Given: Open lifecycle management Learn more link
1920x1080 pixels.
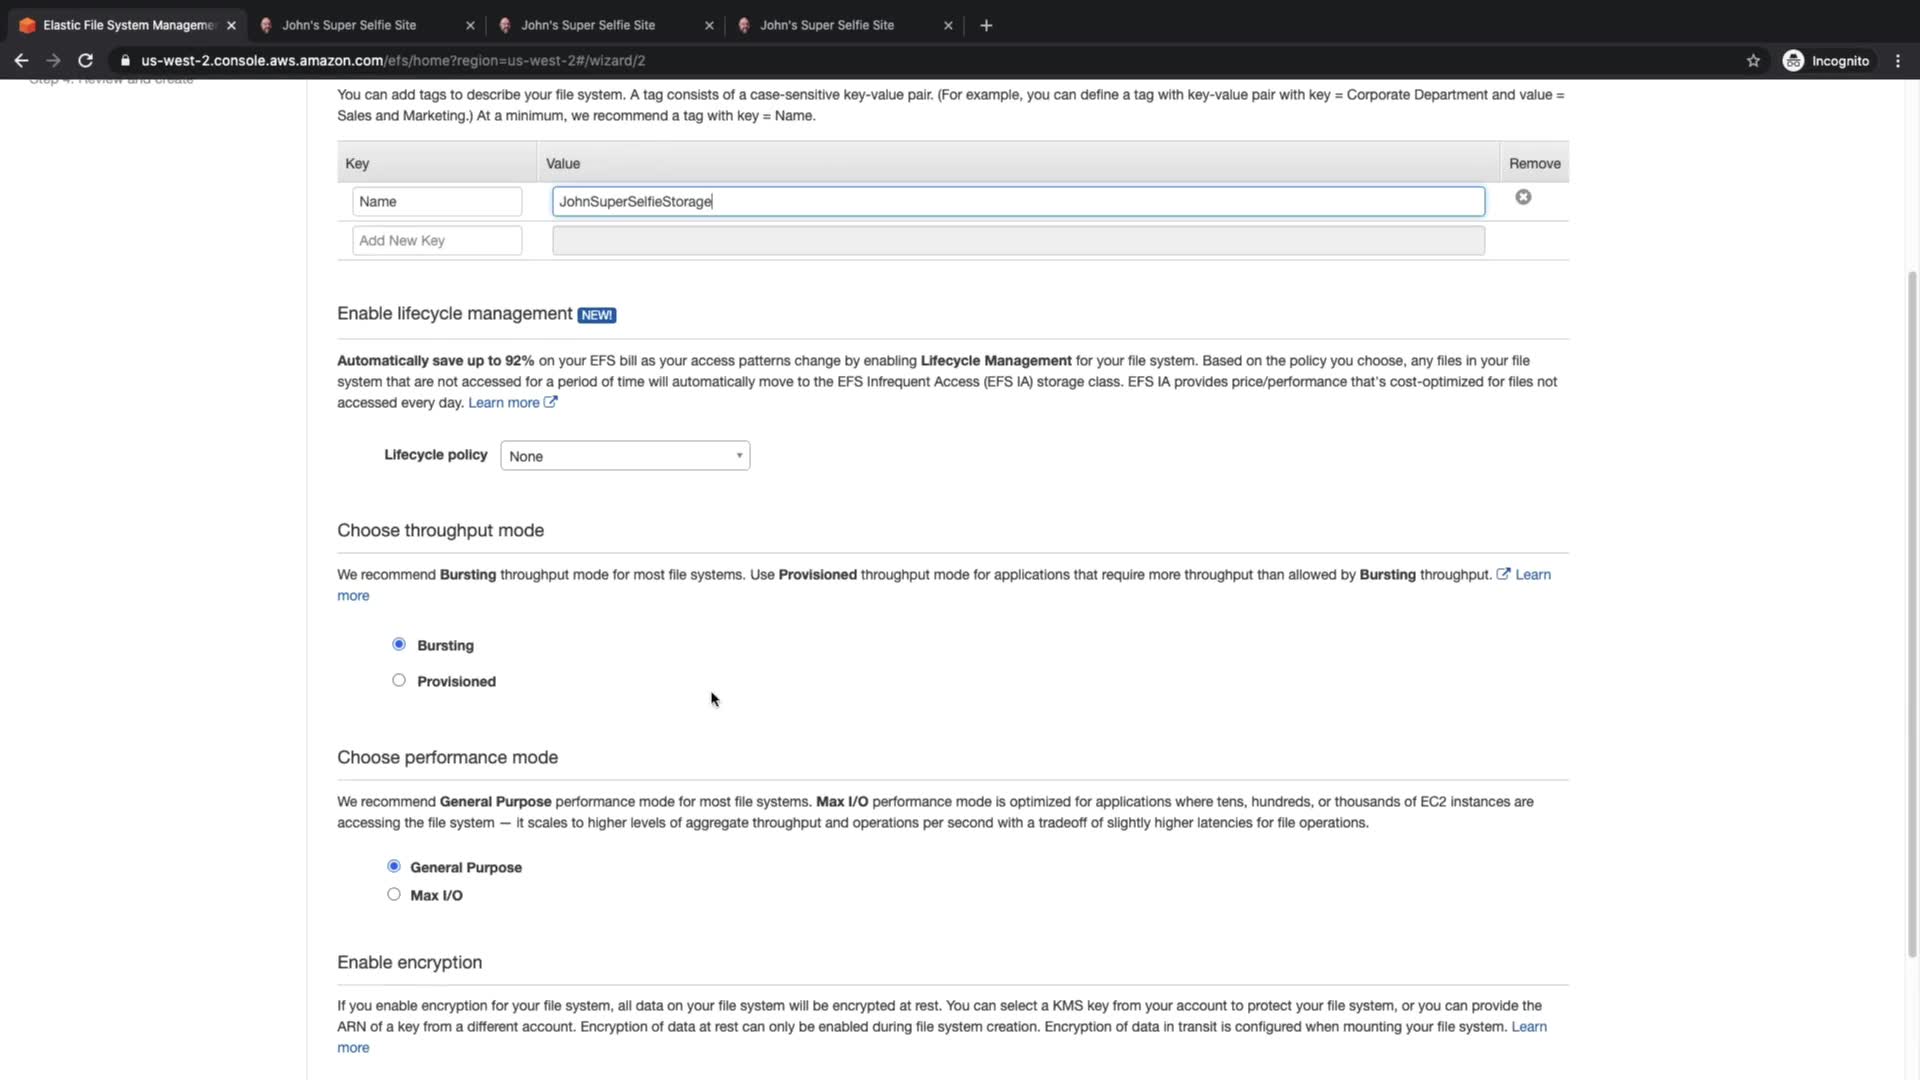Looking at the screenshot, I should coord(504,402).
